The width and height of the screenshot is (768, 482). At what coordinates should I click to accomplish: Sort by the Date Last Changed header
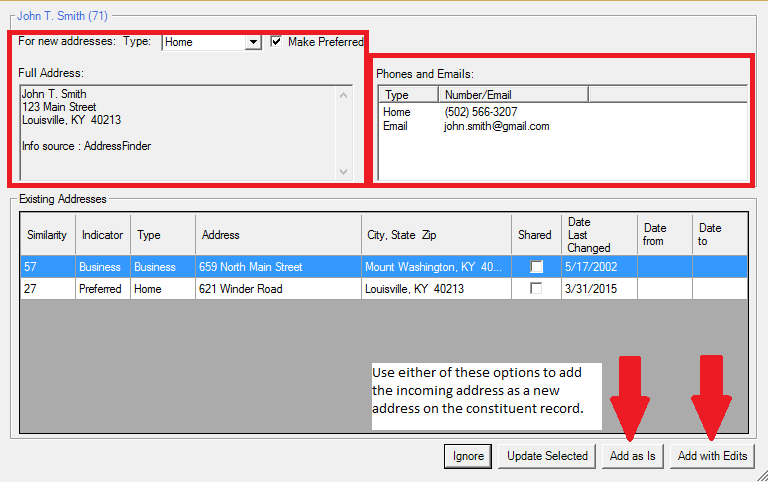(599, 235)
